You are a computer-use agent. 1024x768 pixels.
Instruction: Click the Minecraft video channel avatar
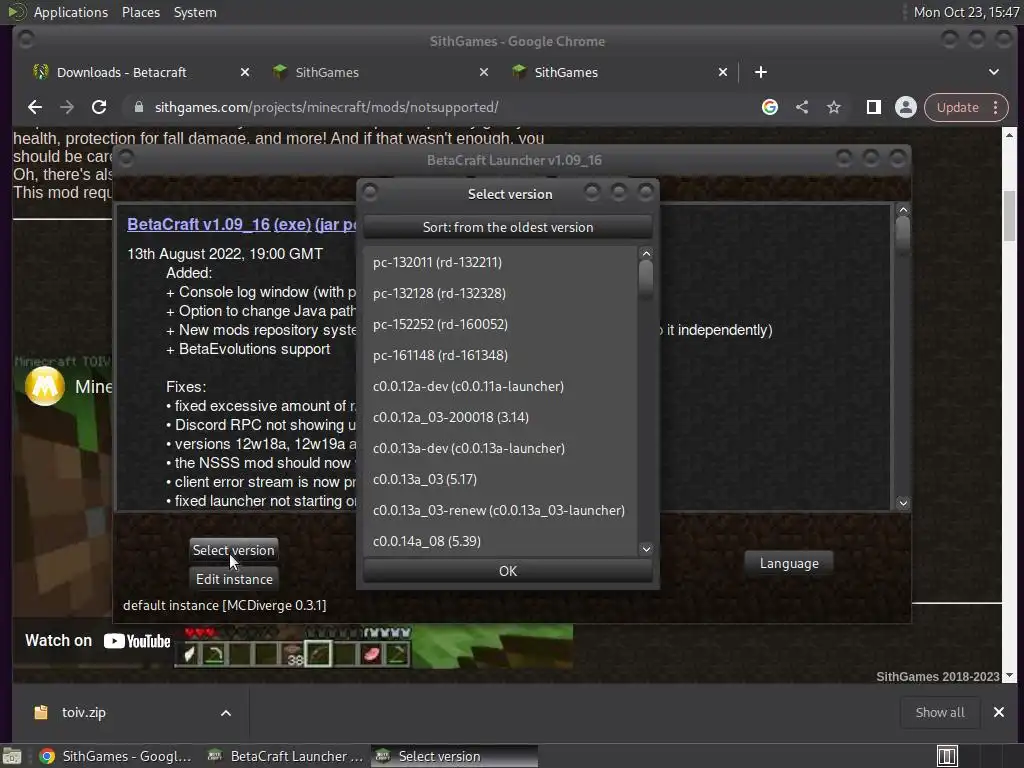point(44,387)
